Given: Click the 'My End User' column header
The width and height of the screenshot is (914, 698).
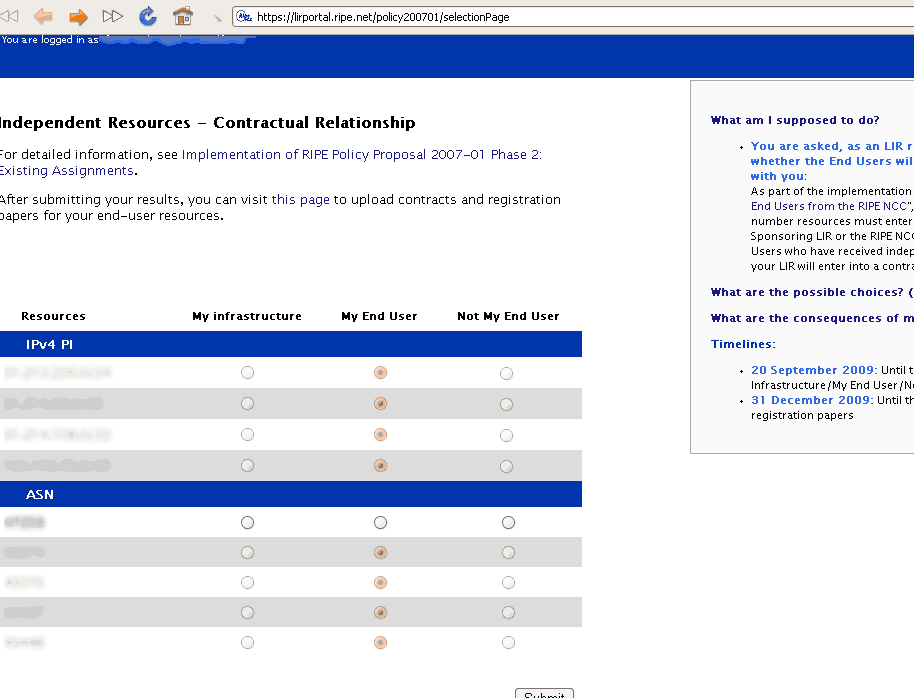Looking at the screenshot, I should [379, 316].
